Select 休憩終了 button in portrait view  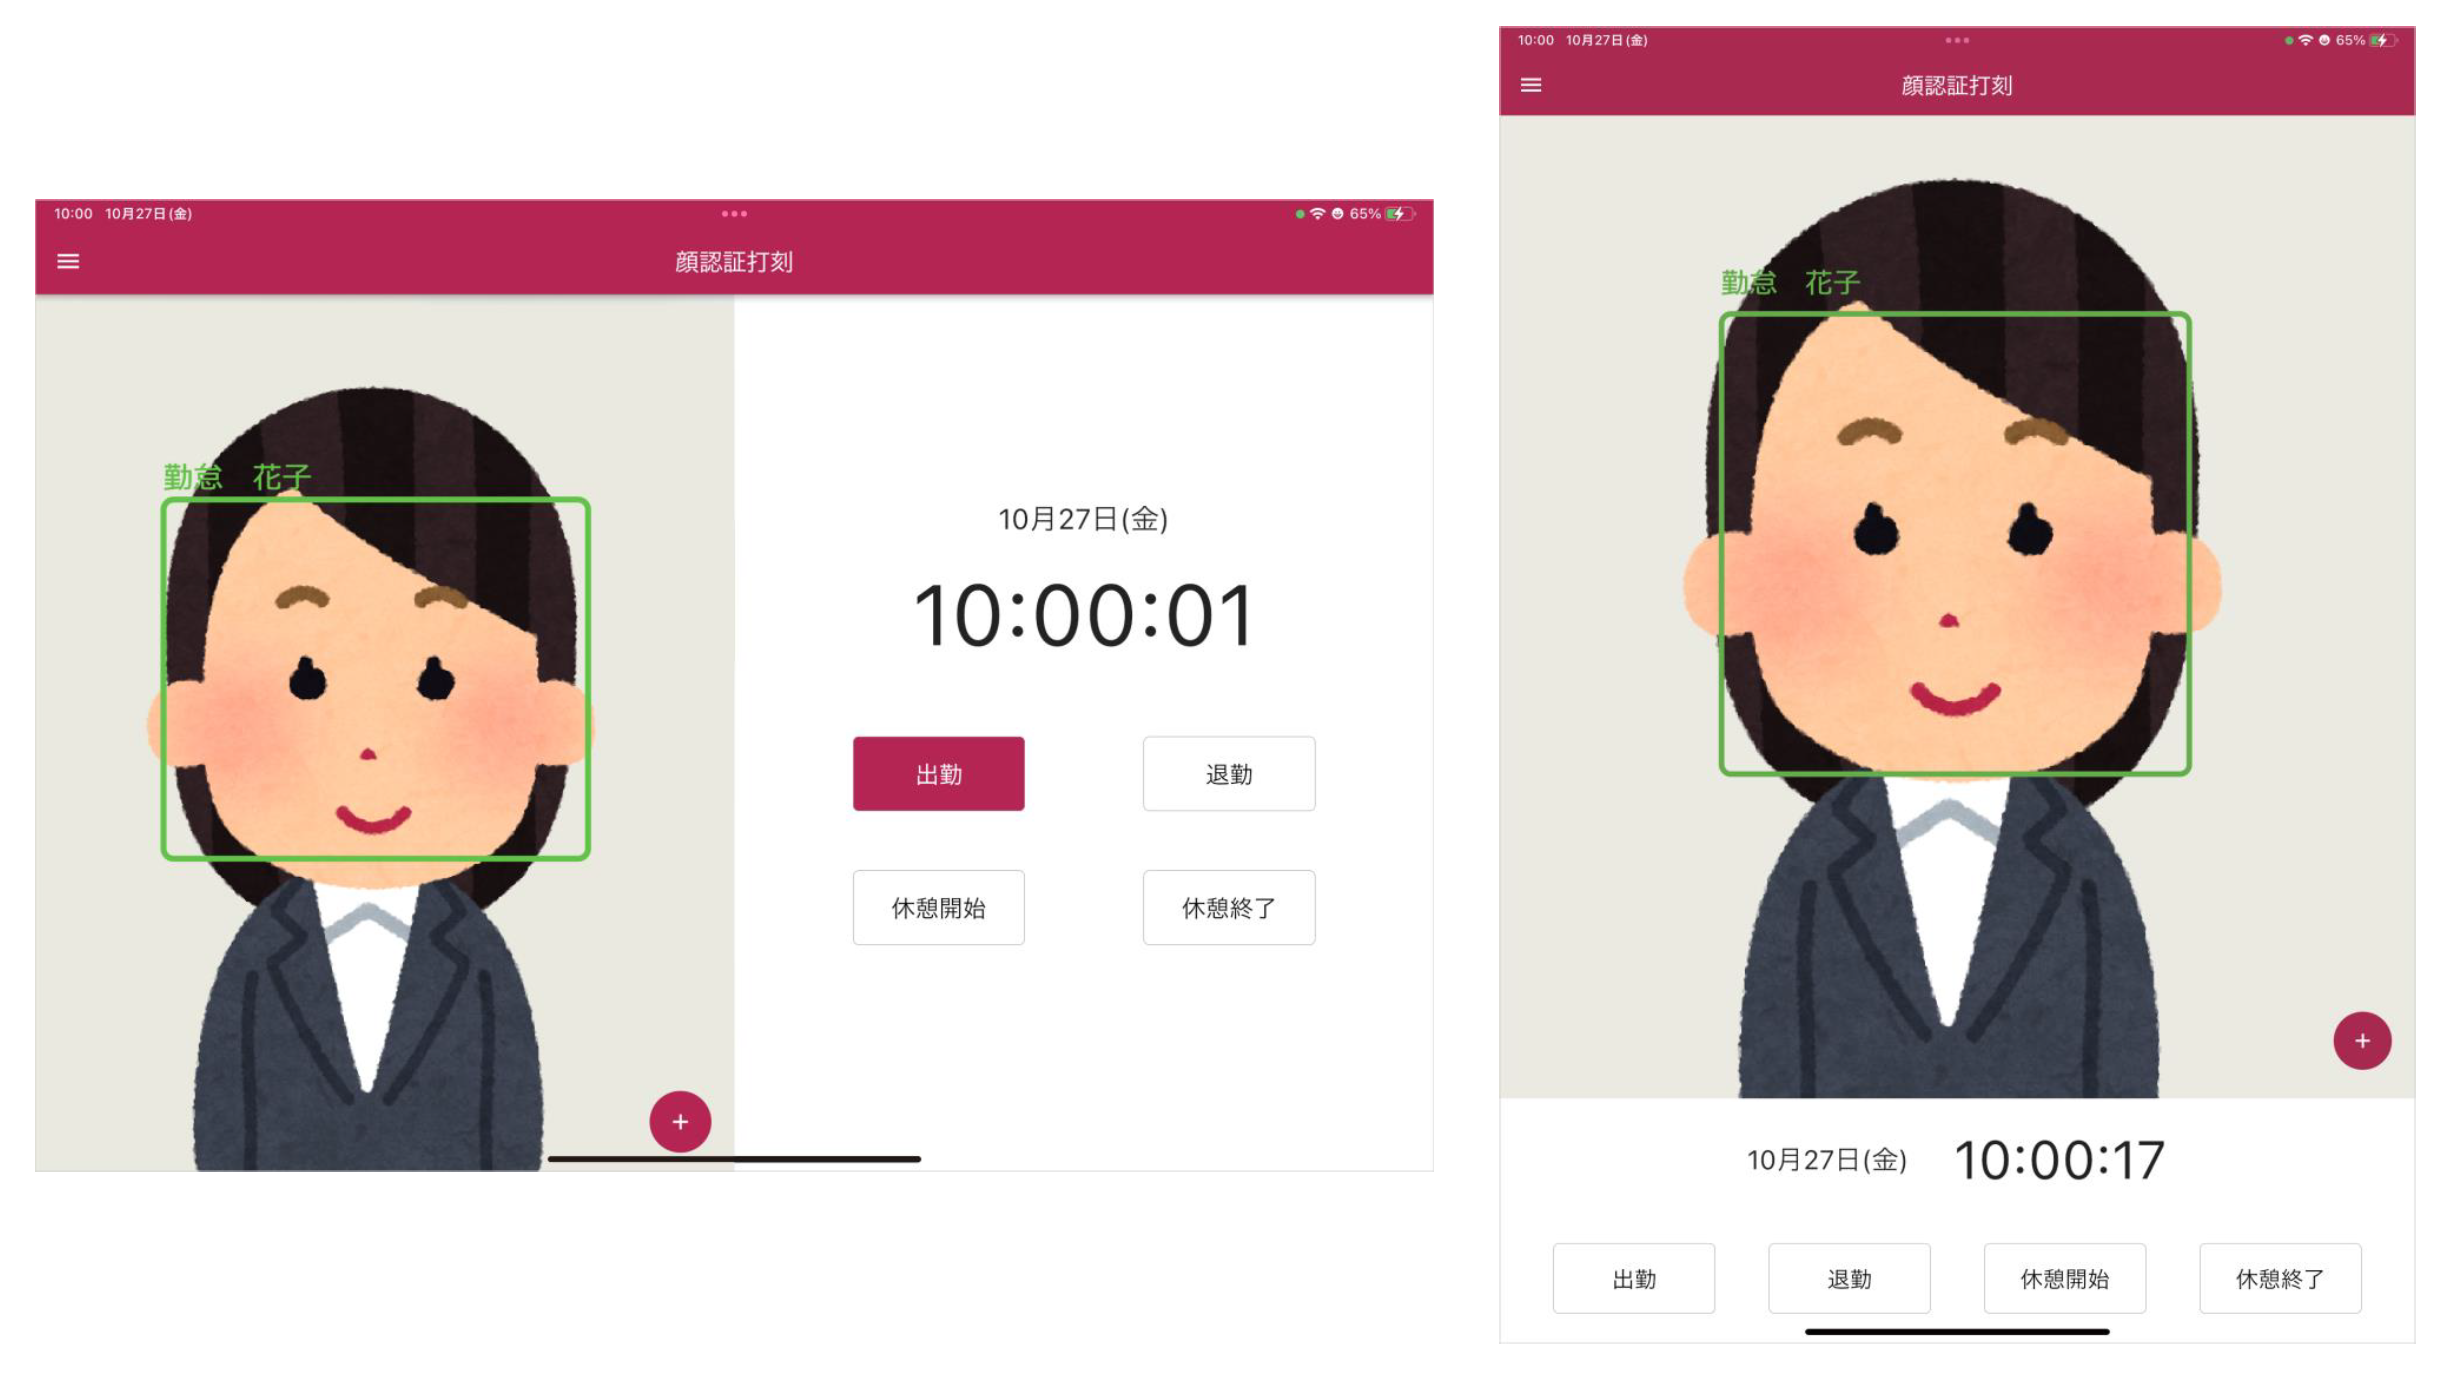coord(2280,1279)
